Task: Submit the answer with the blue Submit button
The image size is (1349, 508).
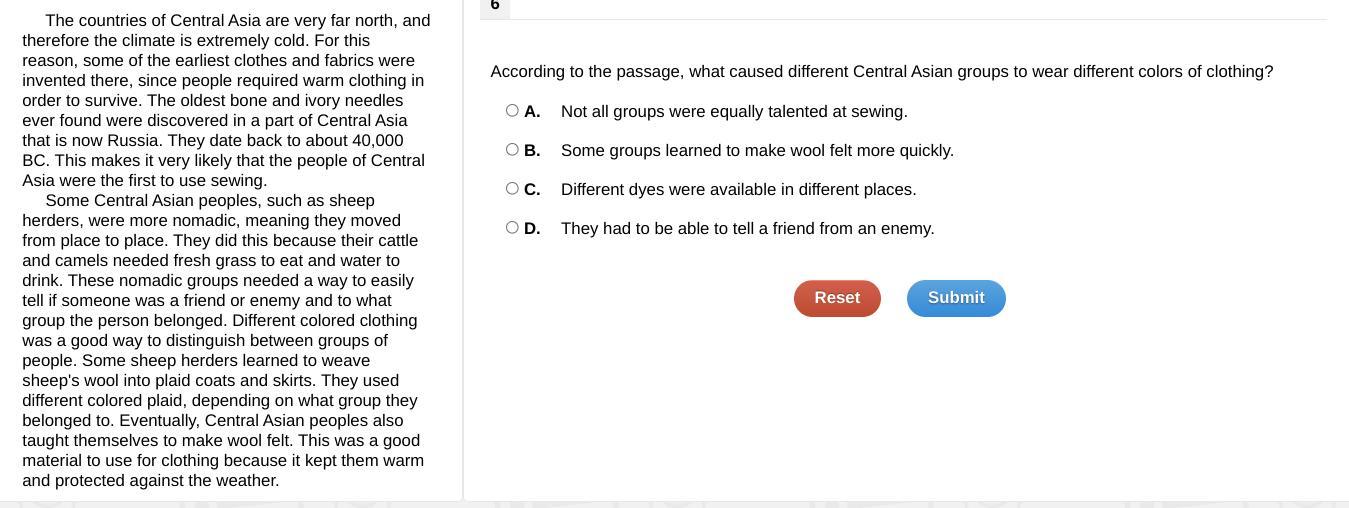Action: (955, 298)
